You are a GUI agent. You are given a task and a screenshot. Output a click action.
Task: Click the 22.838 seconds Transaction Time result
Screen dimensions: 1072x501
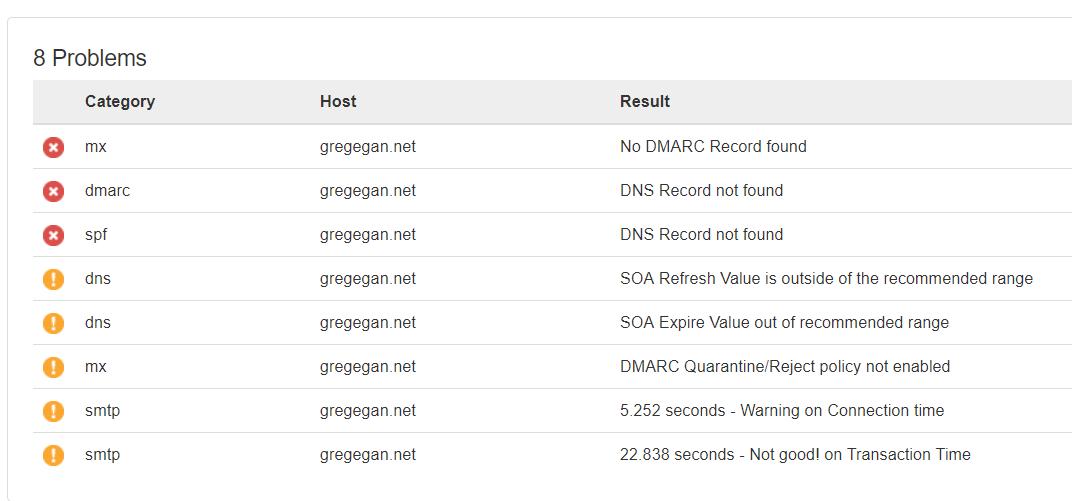(x=795, y=455)
